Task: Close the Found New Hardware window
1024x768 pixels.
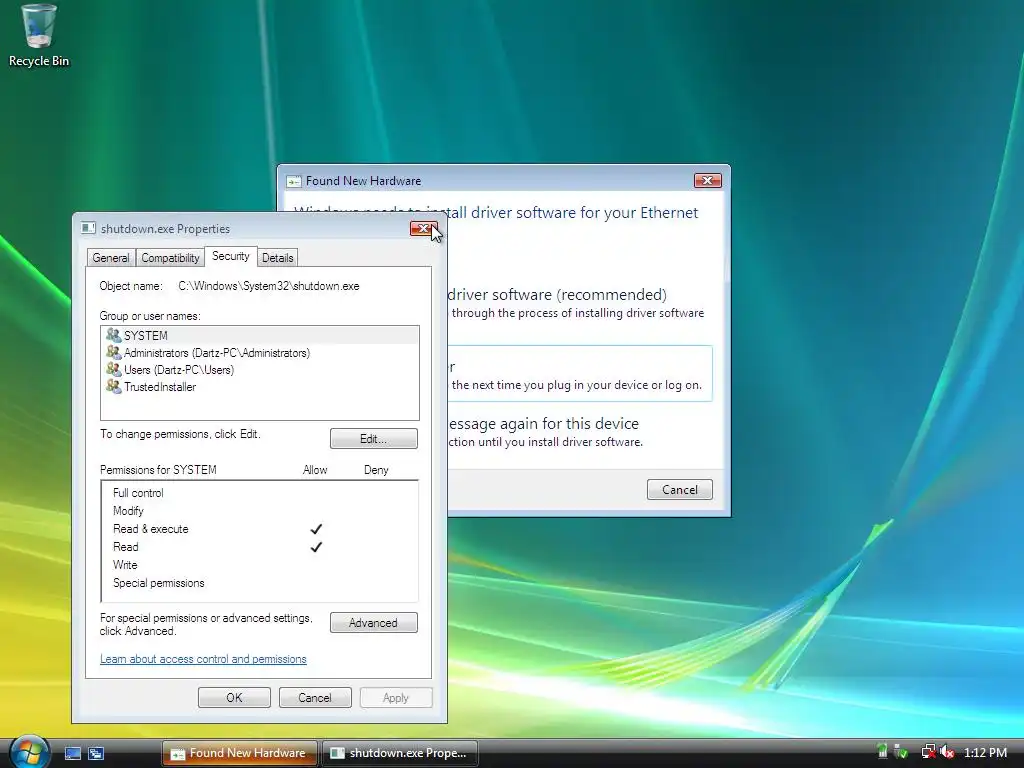Action: pos(707,180)
